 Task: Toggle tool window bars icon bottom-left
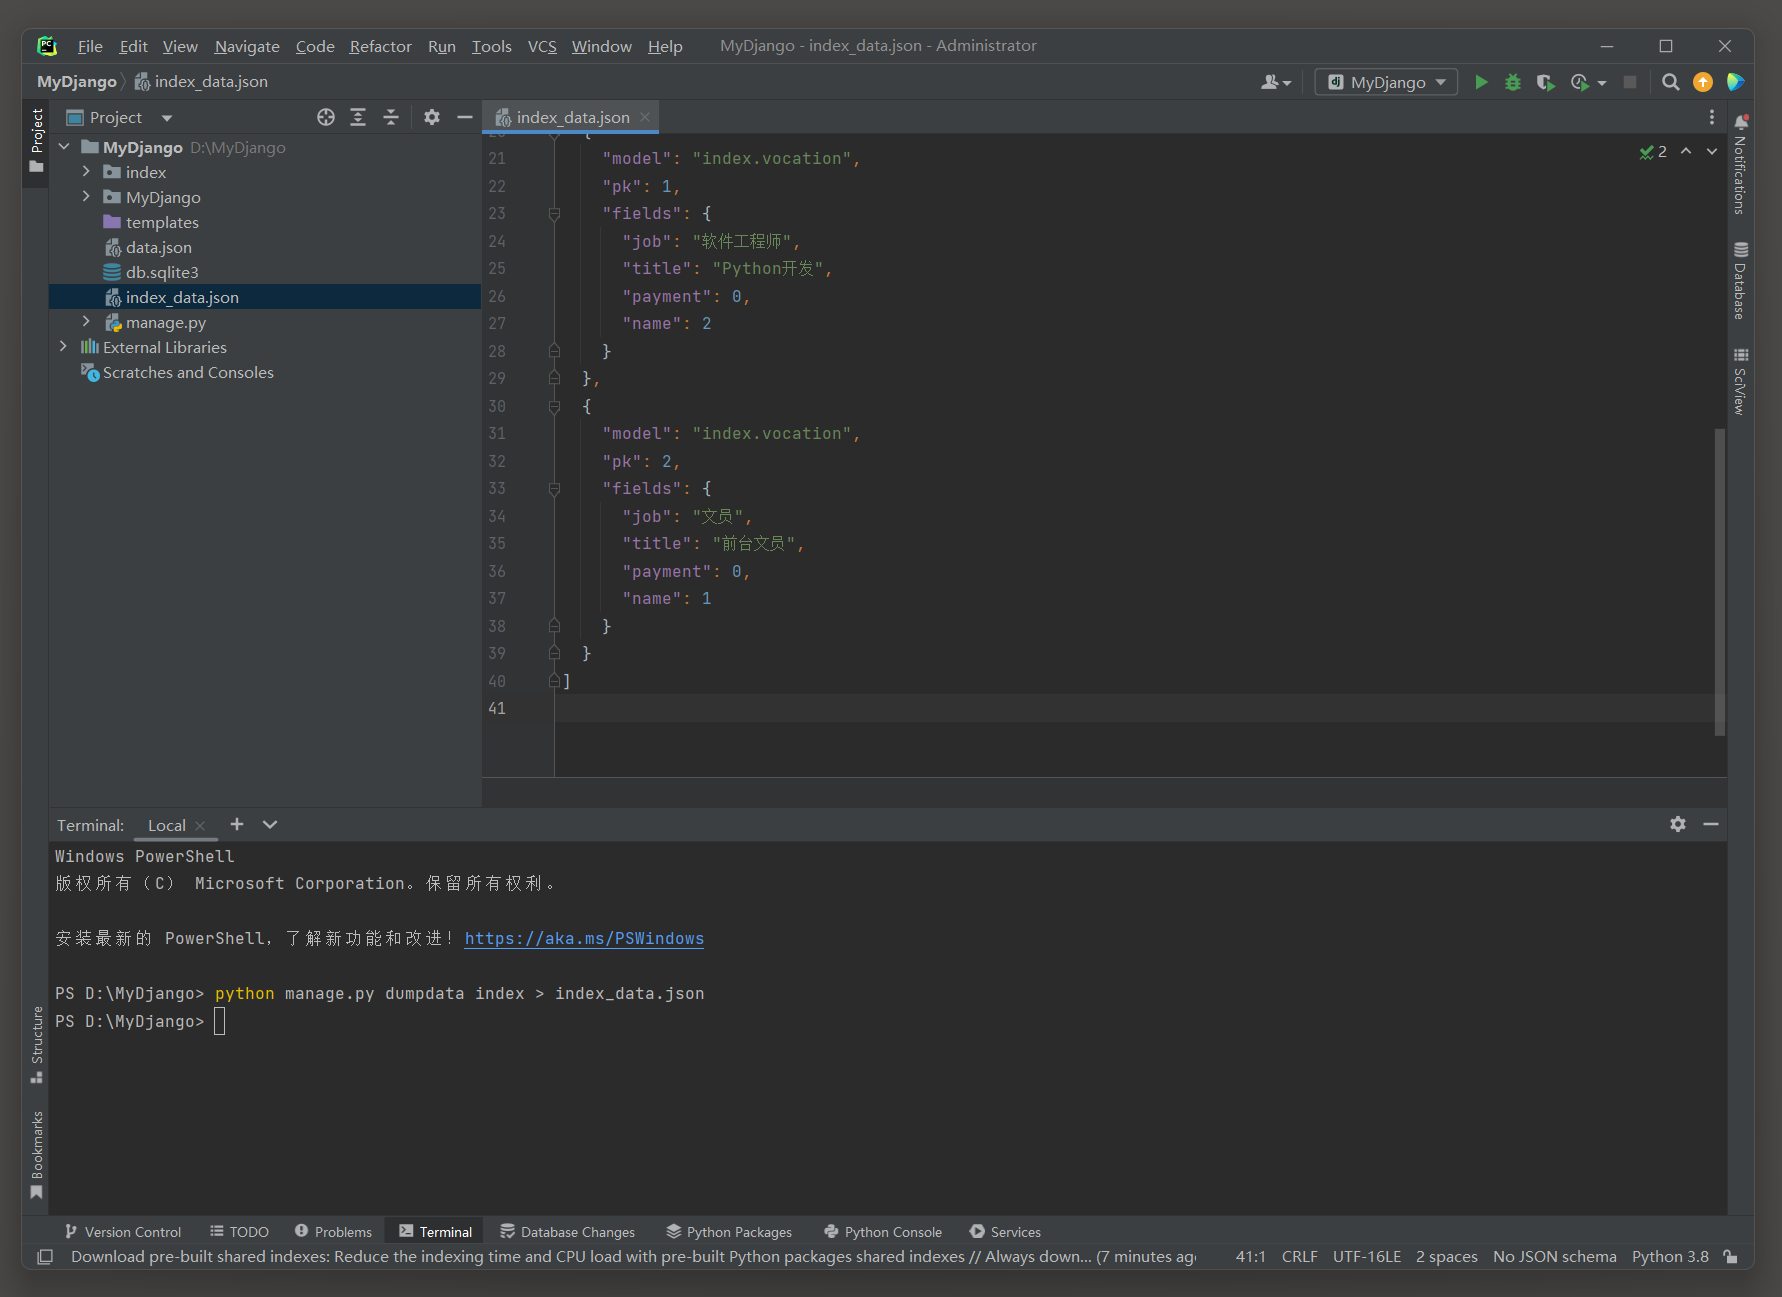coord(45,1257)
